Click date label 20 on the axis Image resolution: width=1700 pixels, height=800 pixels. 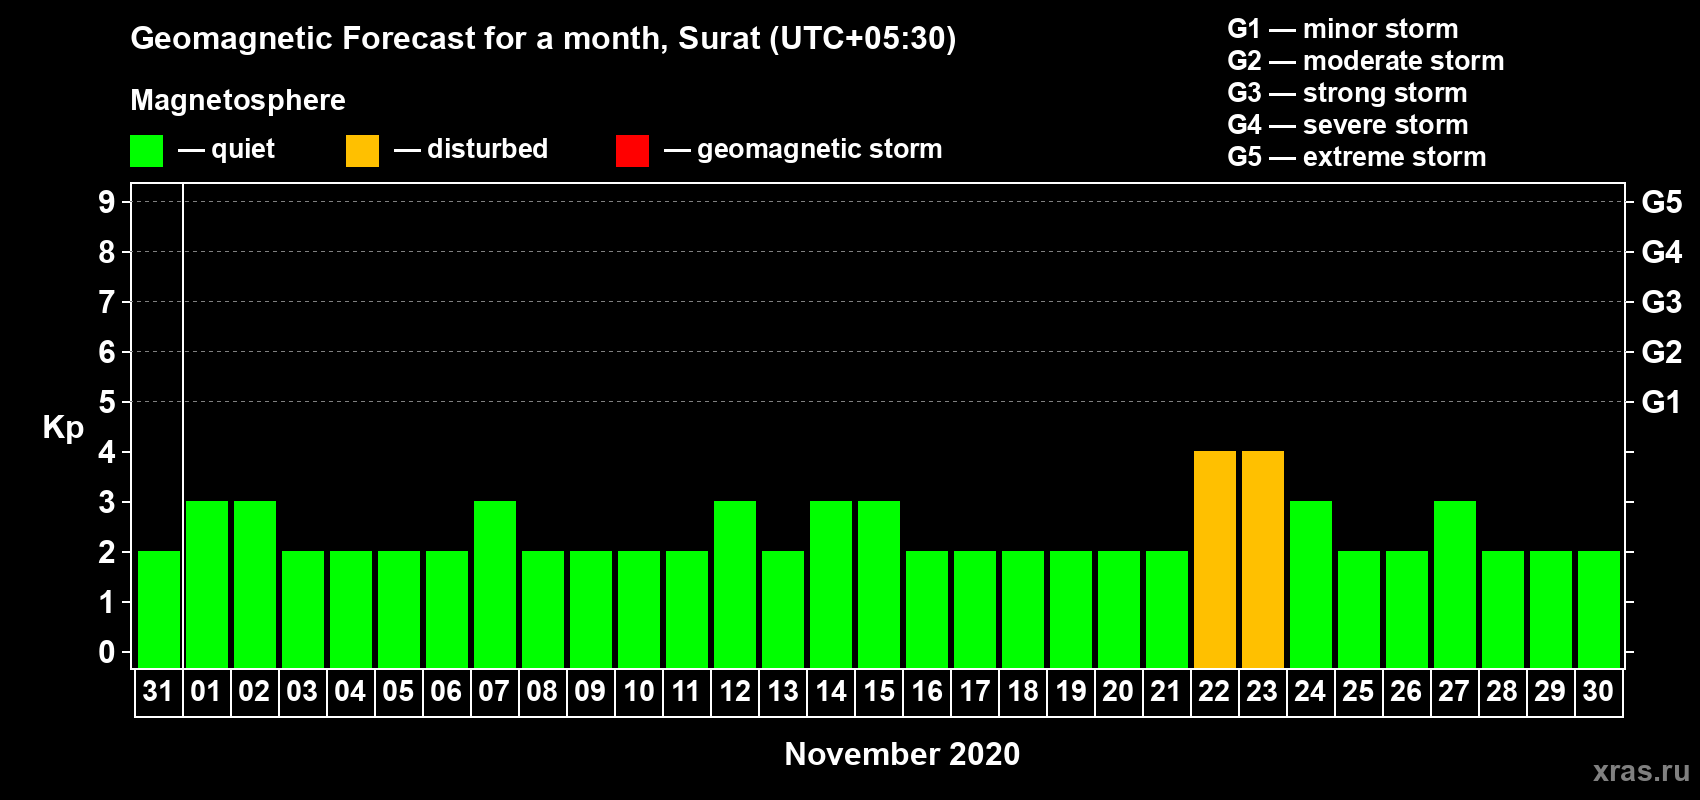click(1118, 691)
